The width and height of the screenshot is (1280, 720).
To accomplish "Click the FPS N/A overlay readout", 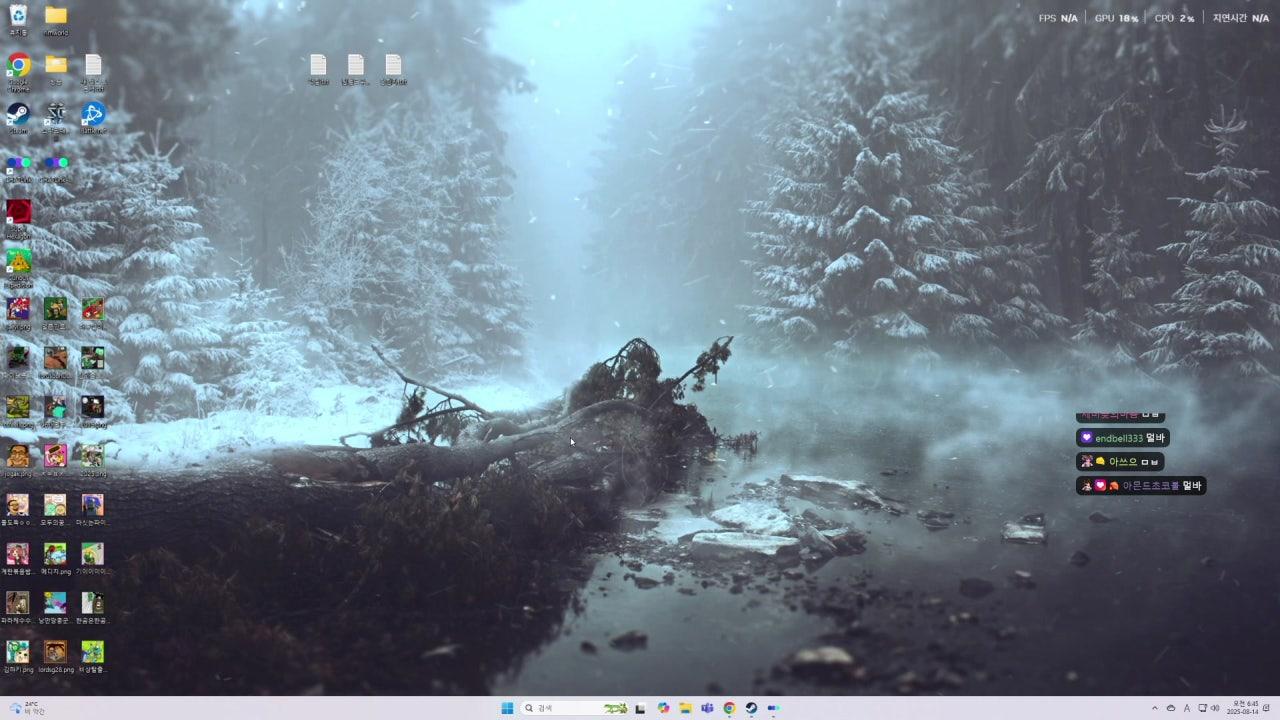I will [1058, 18].
